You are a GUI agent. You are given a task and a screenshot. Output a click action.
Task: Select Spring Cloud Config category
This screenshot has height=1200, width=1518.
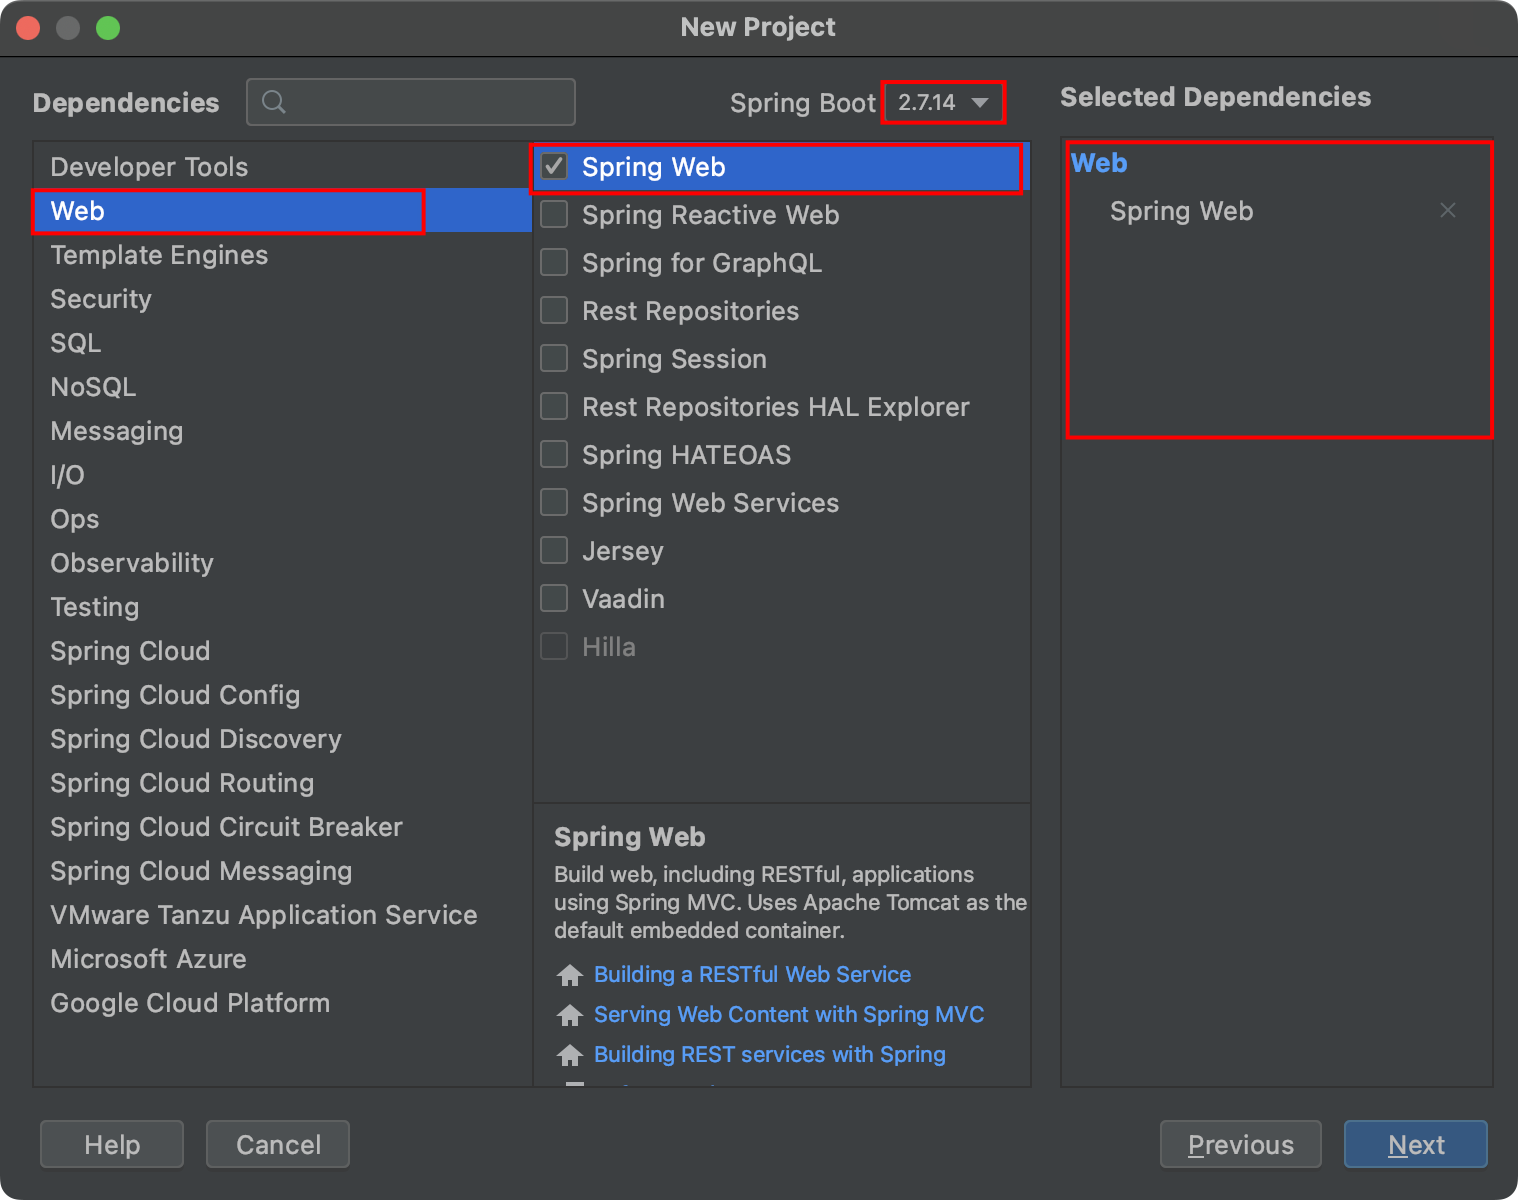pyautogui.click(x=282, y=695)
